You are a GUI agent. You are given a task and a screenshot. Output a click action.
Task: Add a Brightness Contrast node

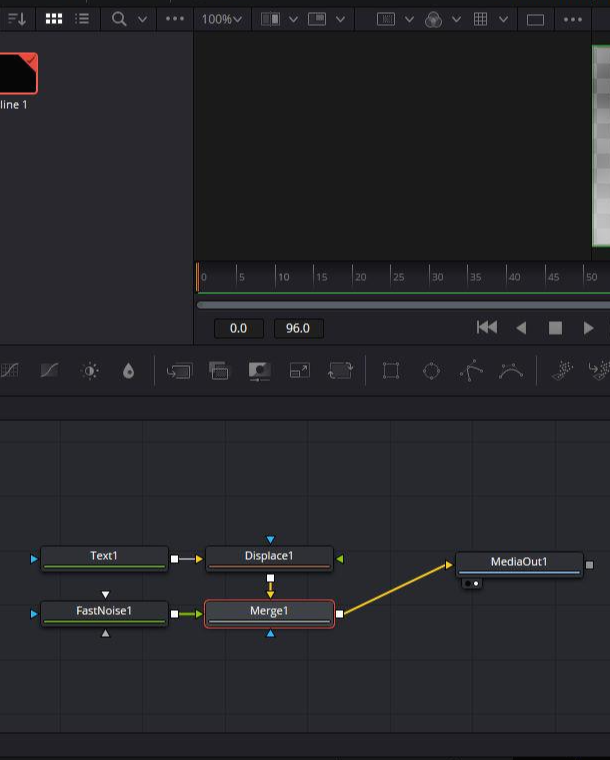click(90, 371)
